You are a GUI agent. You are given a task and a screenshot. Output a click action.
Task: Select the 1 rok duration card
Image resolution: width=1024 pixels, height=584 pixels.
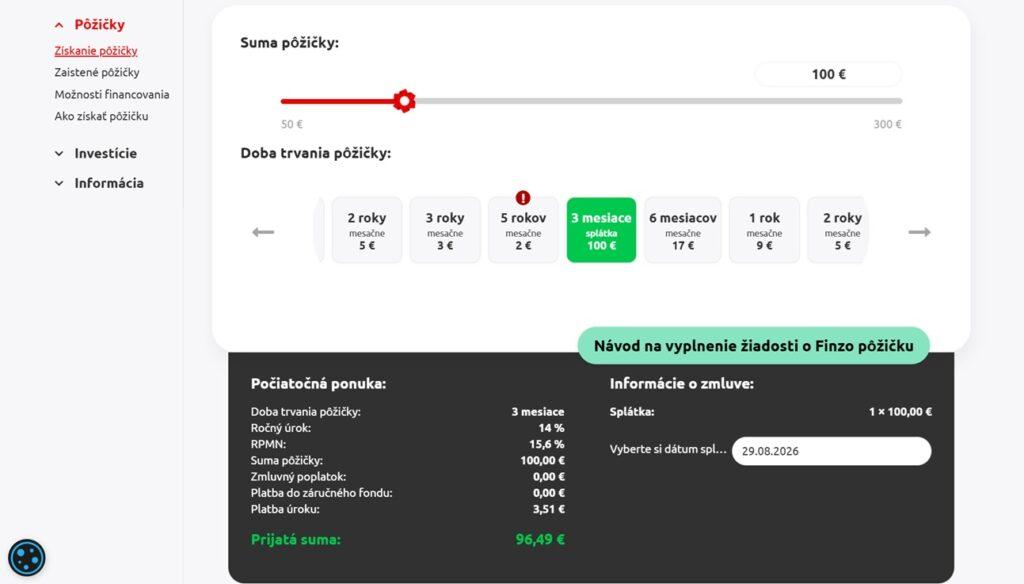click(x=764, y=230)
